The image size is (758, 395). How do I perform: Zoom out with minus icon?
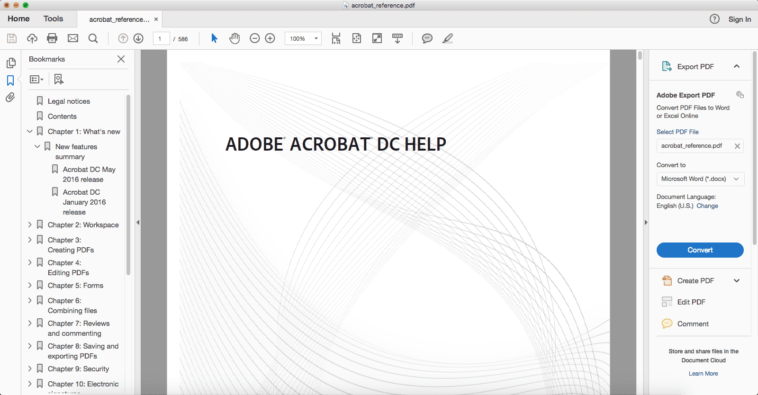pos(255,38)
